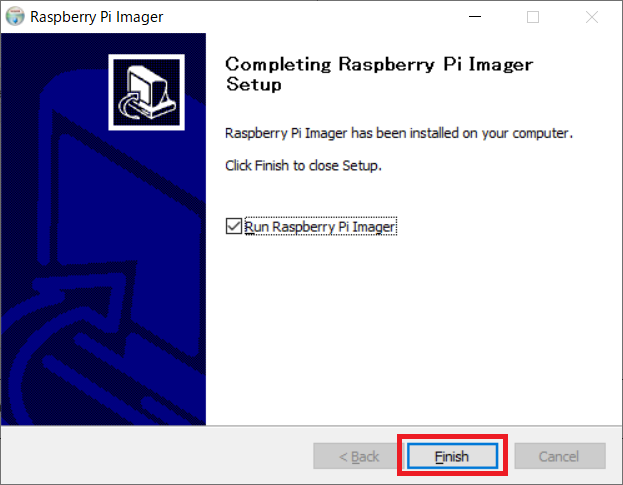This screenshot has width=623, height=485.
Task: Click the installer computer icon in white frame
Action: click(147, 92)
